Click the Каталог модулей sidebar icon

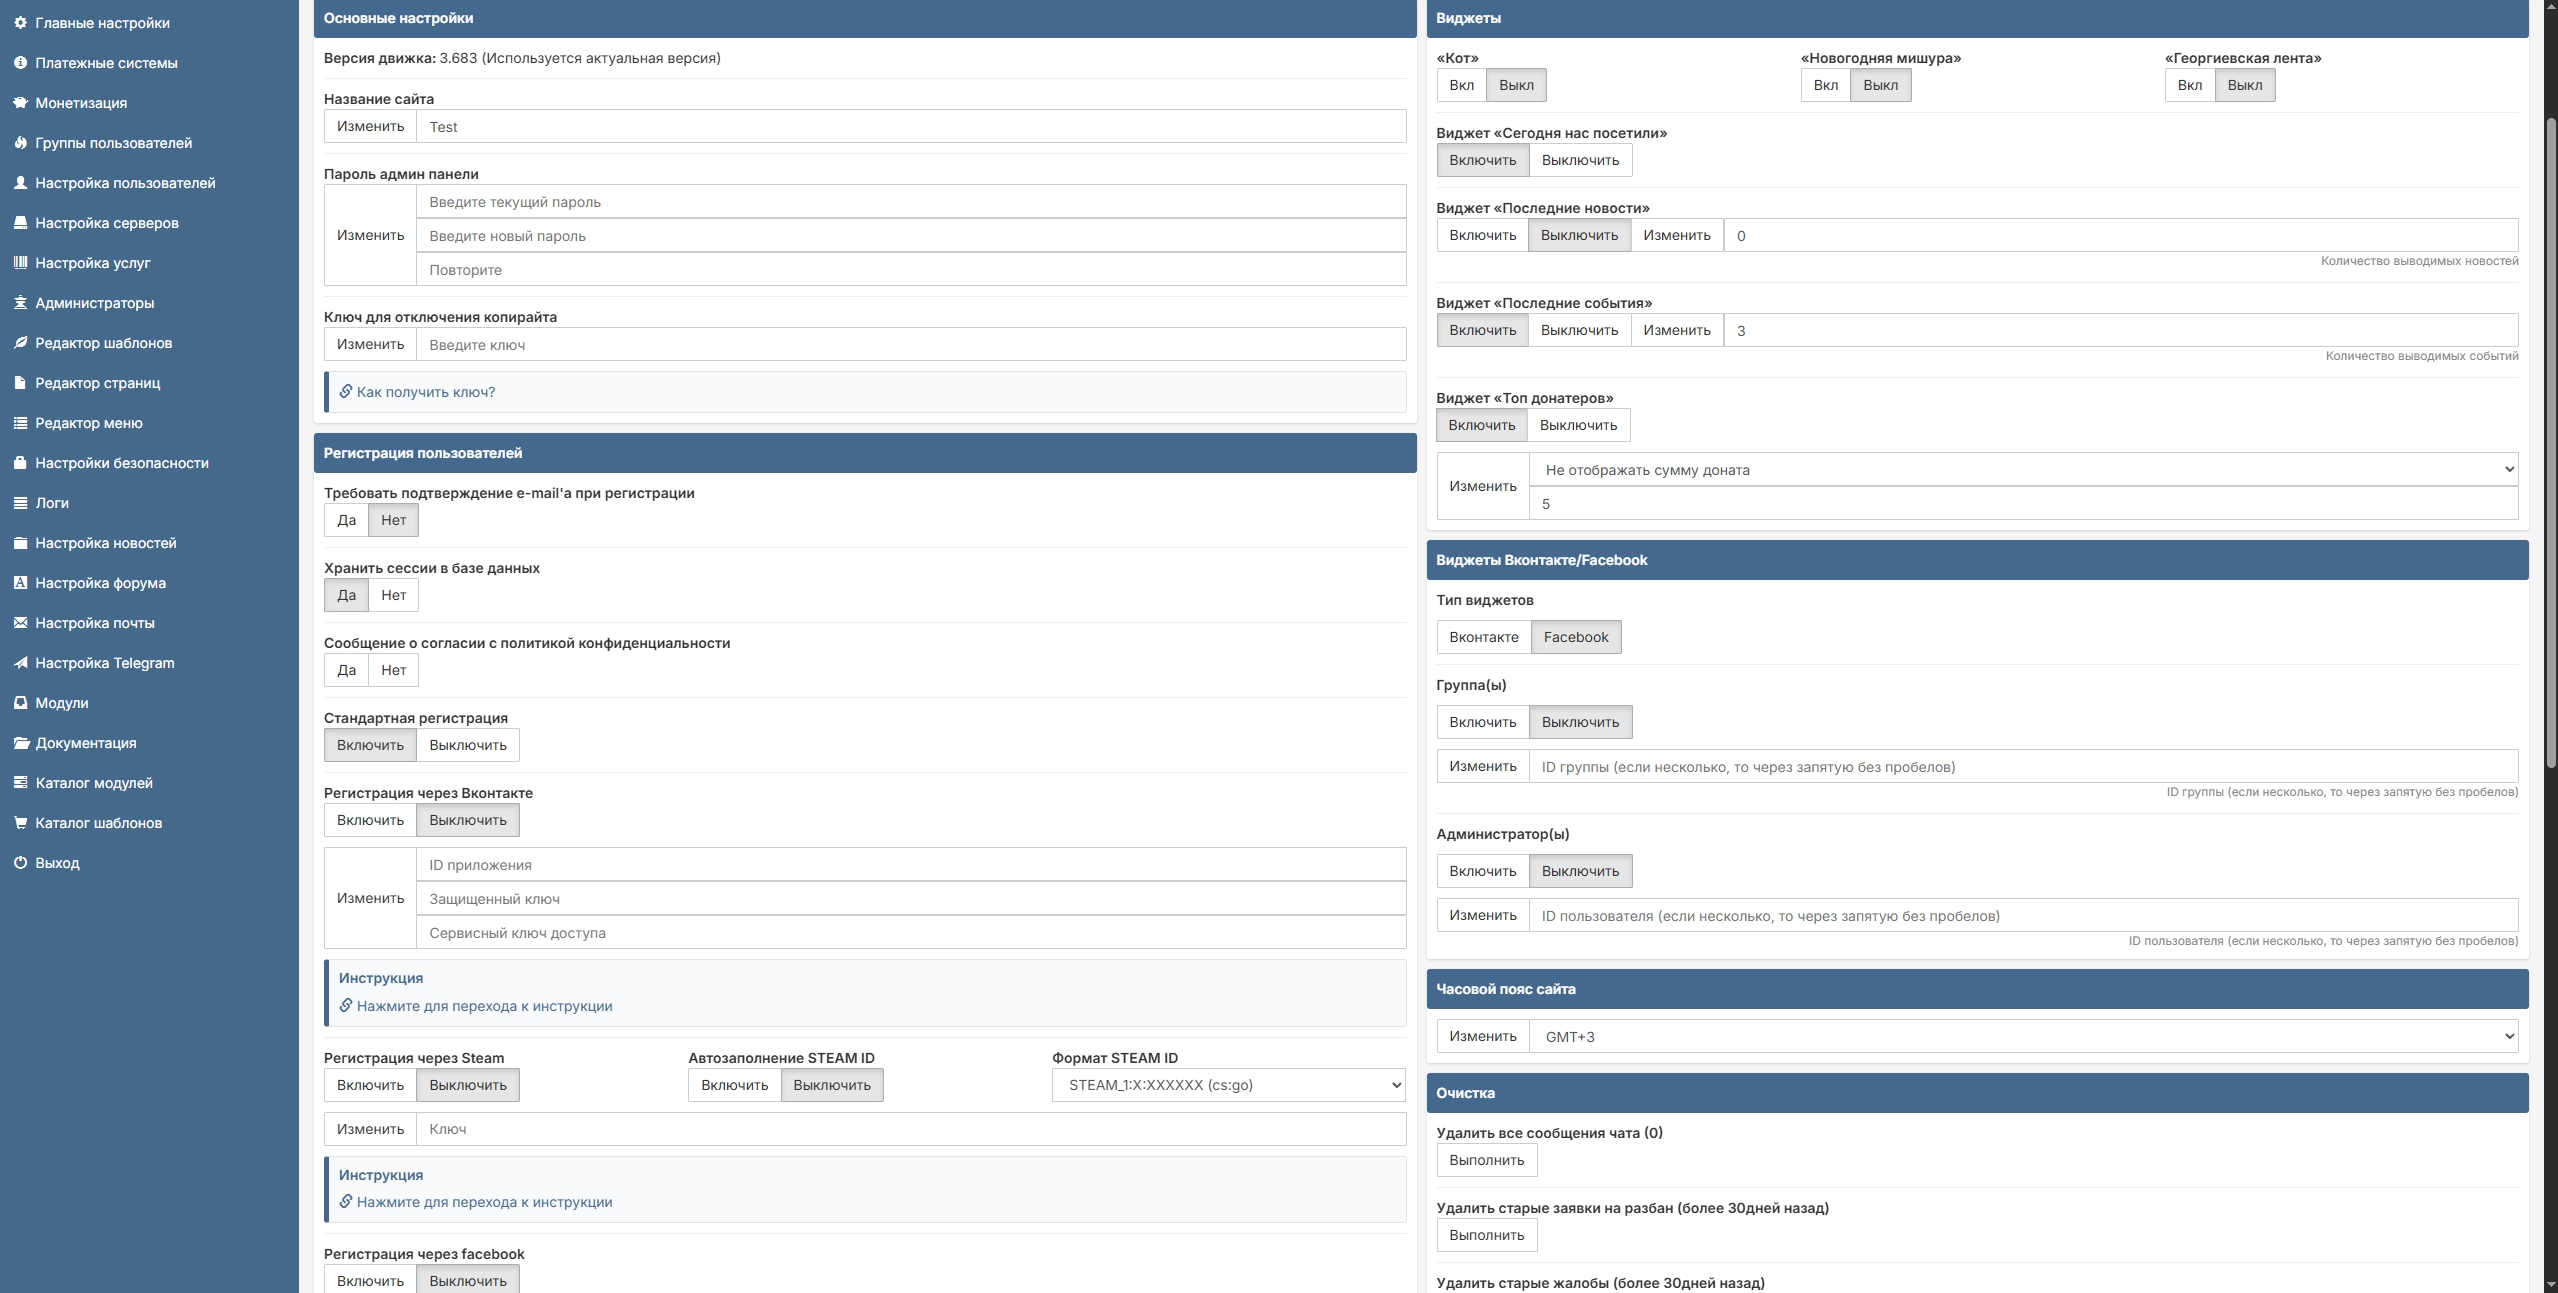(x=20, y=783)
